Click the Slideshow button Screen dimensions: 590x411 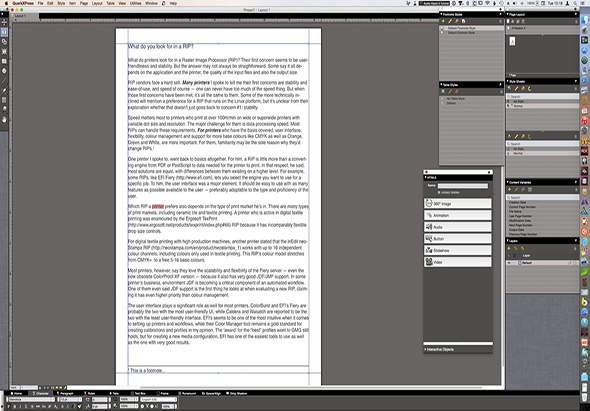tap(458, 250)
